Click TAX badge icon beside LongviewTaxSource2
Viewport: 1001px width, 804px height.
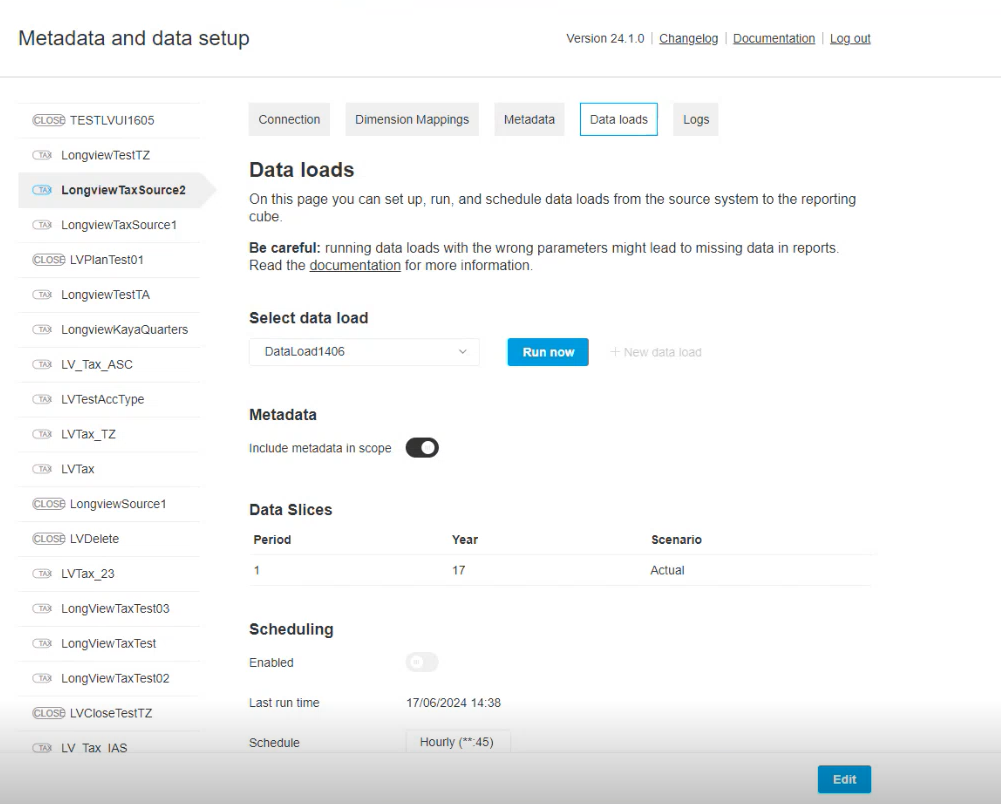(43, 190)
